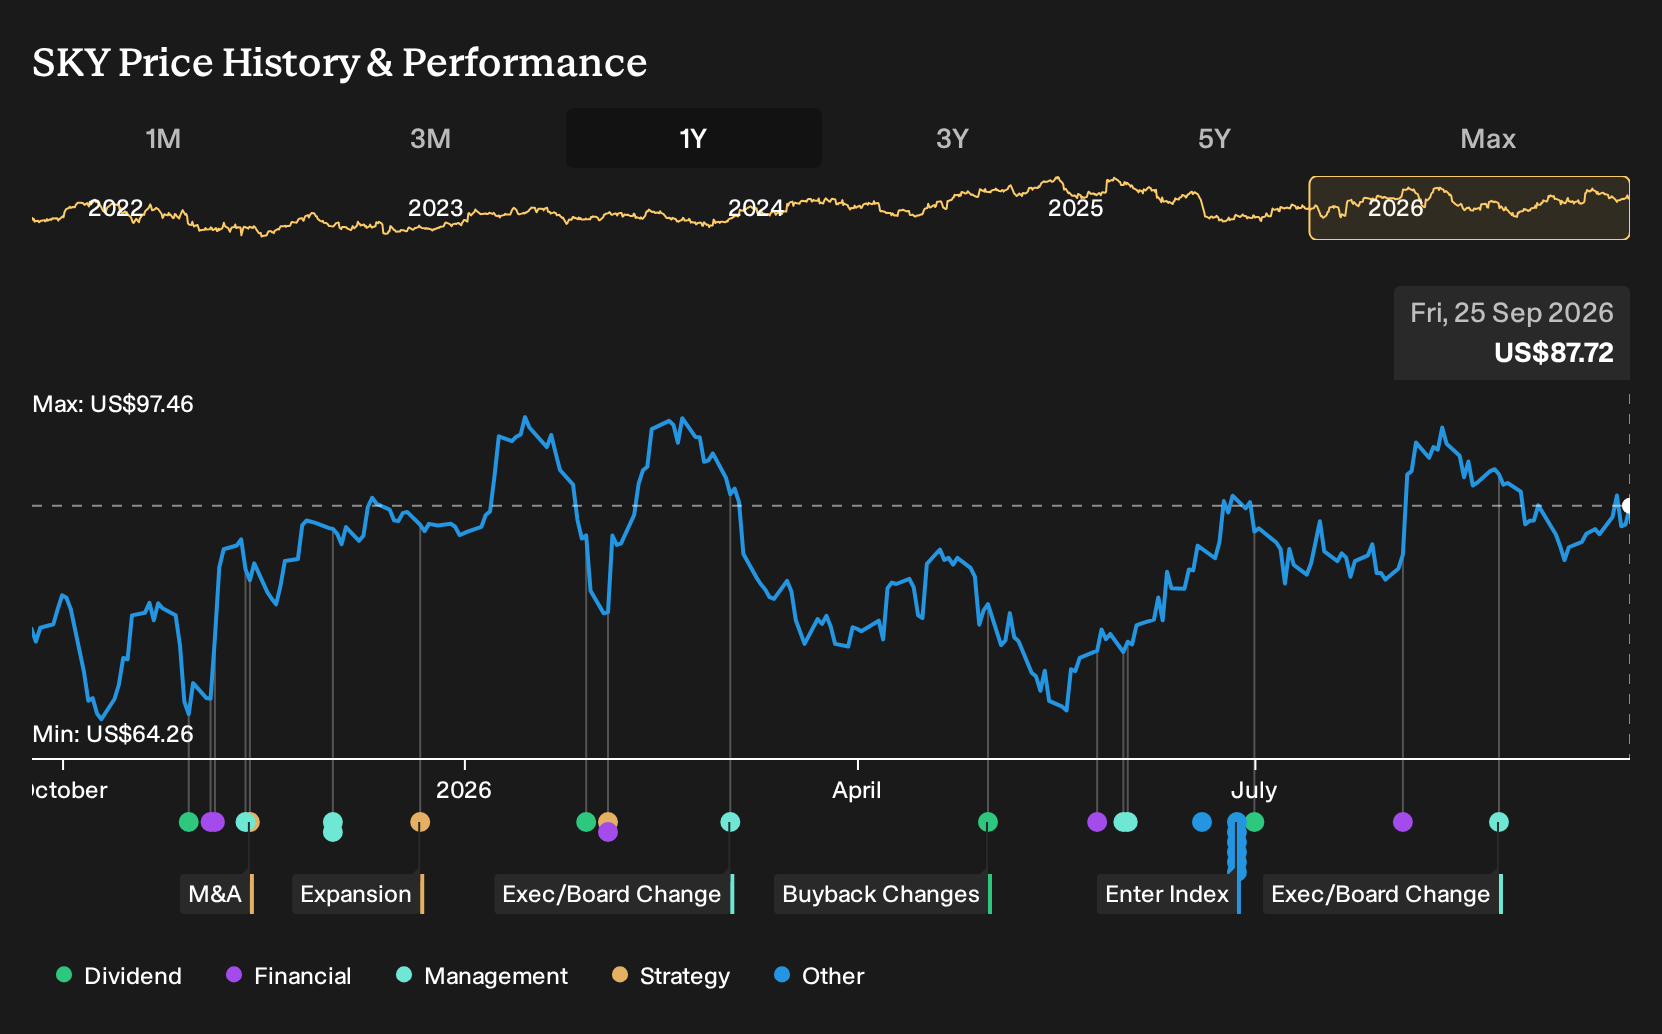Show the Max price history
The image size is (1662, 1034).
tap(1488, 138)
